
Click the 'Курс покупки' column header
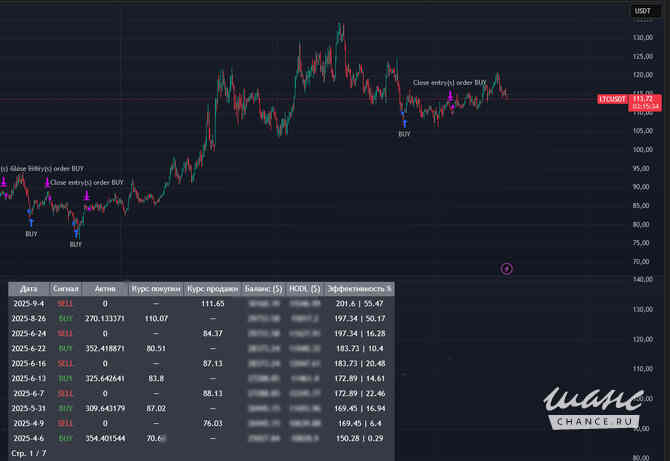pos(155,288)
